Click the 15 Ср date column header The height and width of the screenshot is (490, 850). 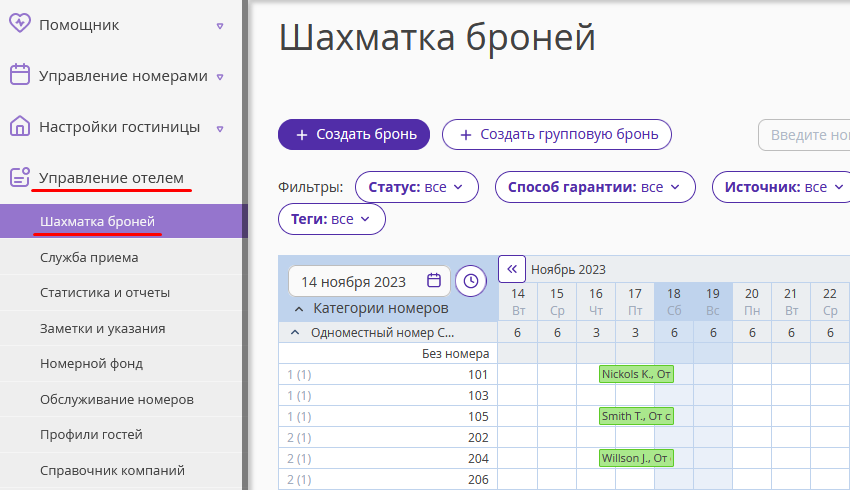coord(557,302)
